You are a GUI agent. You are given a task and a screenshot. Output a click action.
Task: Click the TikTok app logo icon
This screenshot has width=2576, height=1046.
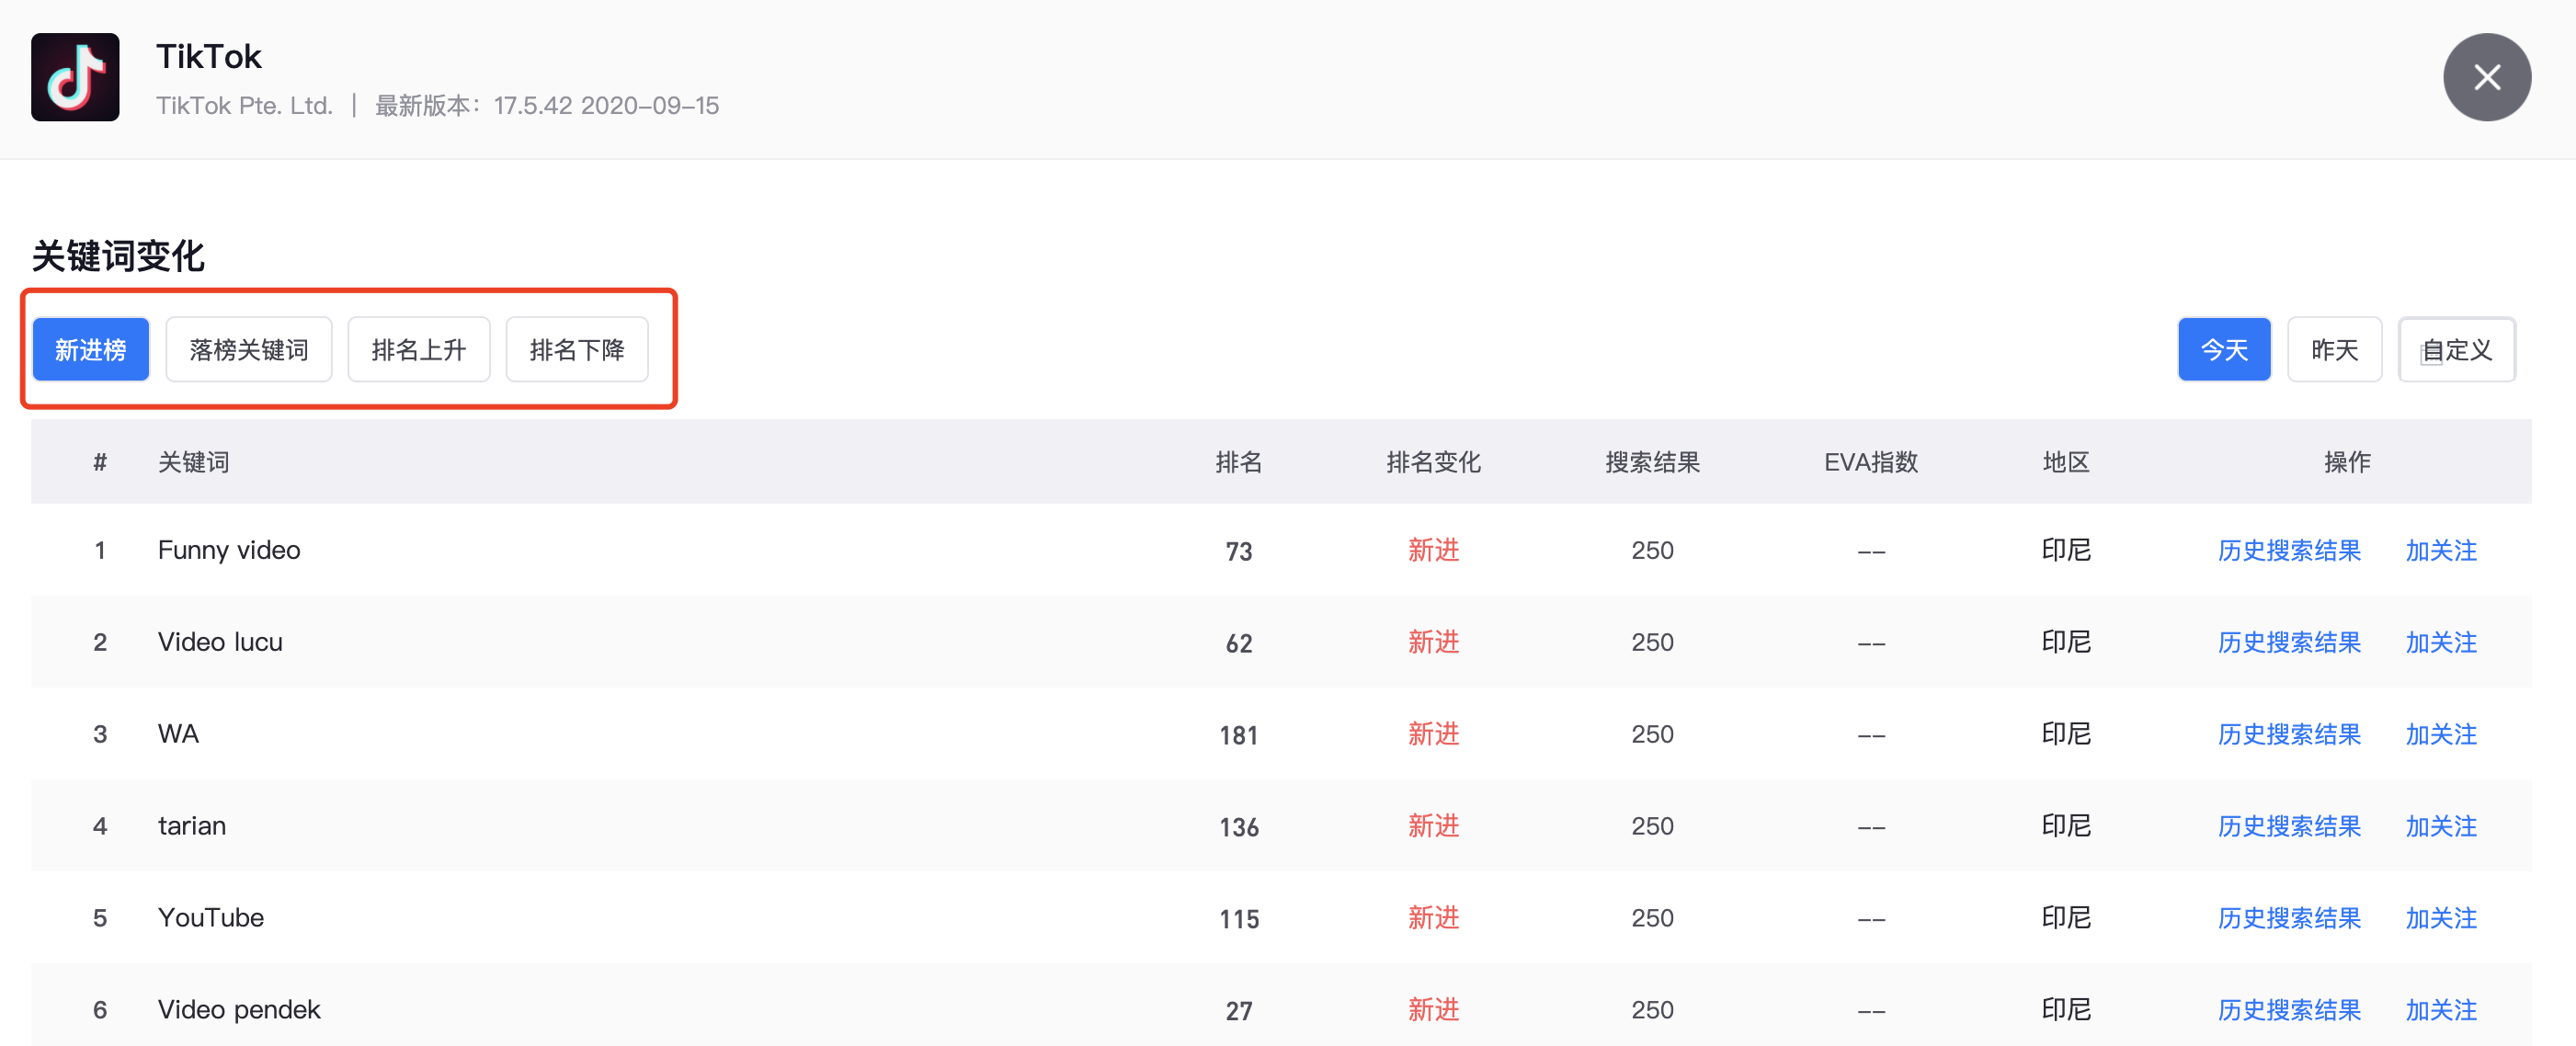click(75, 77)
